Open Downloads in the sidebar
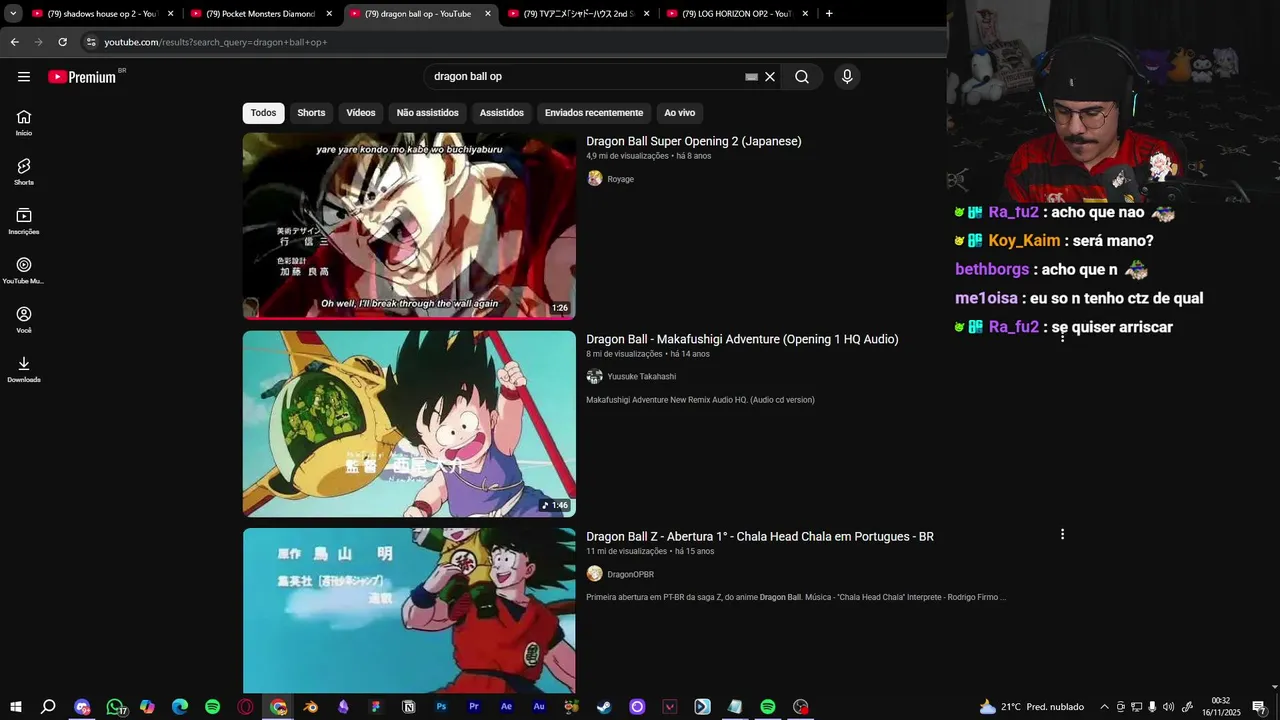The width and height of the screenshot is (1280, 720). click(x=24, y=369)
